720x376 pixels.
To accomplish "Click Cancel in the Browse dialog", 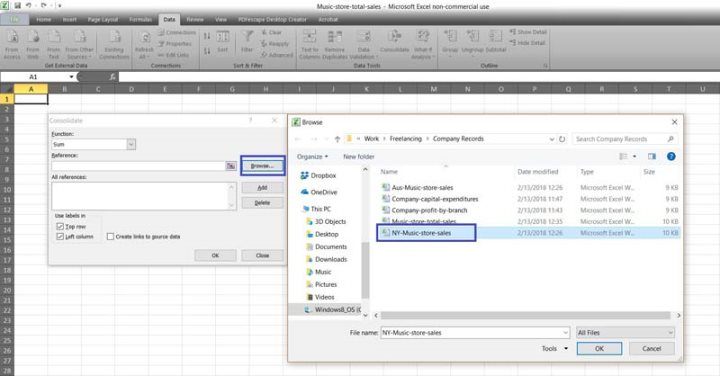I will tap(652, 348).
